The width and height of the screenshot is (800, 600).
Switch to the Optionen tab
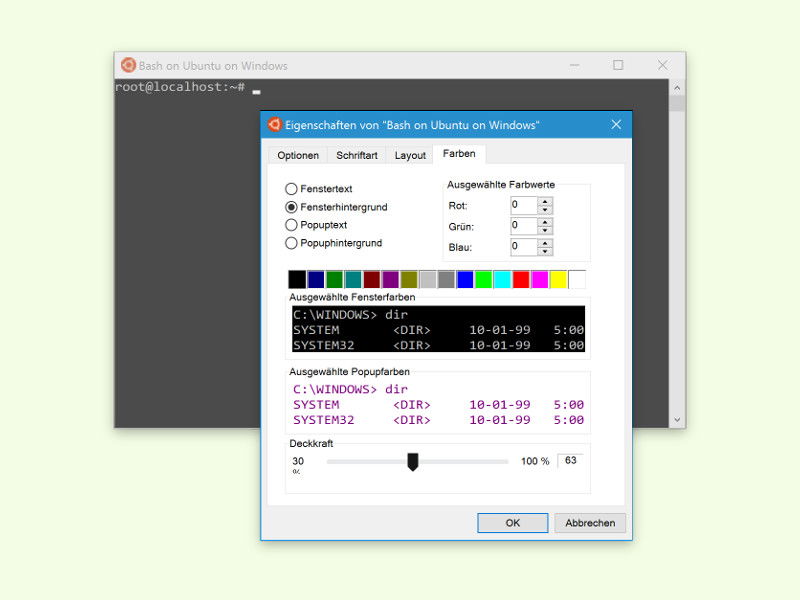298,155
